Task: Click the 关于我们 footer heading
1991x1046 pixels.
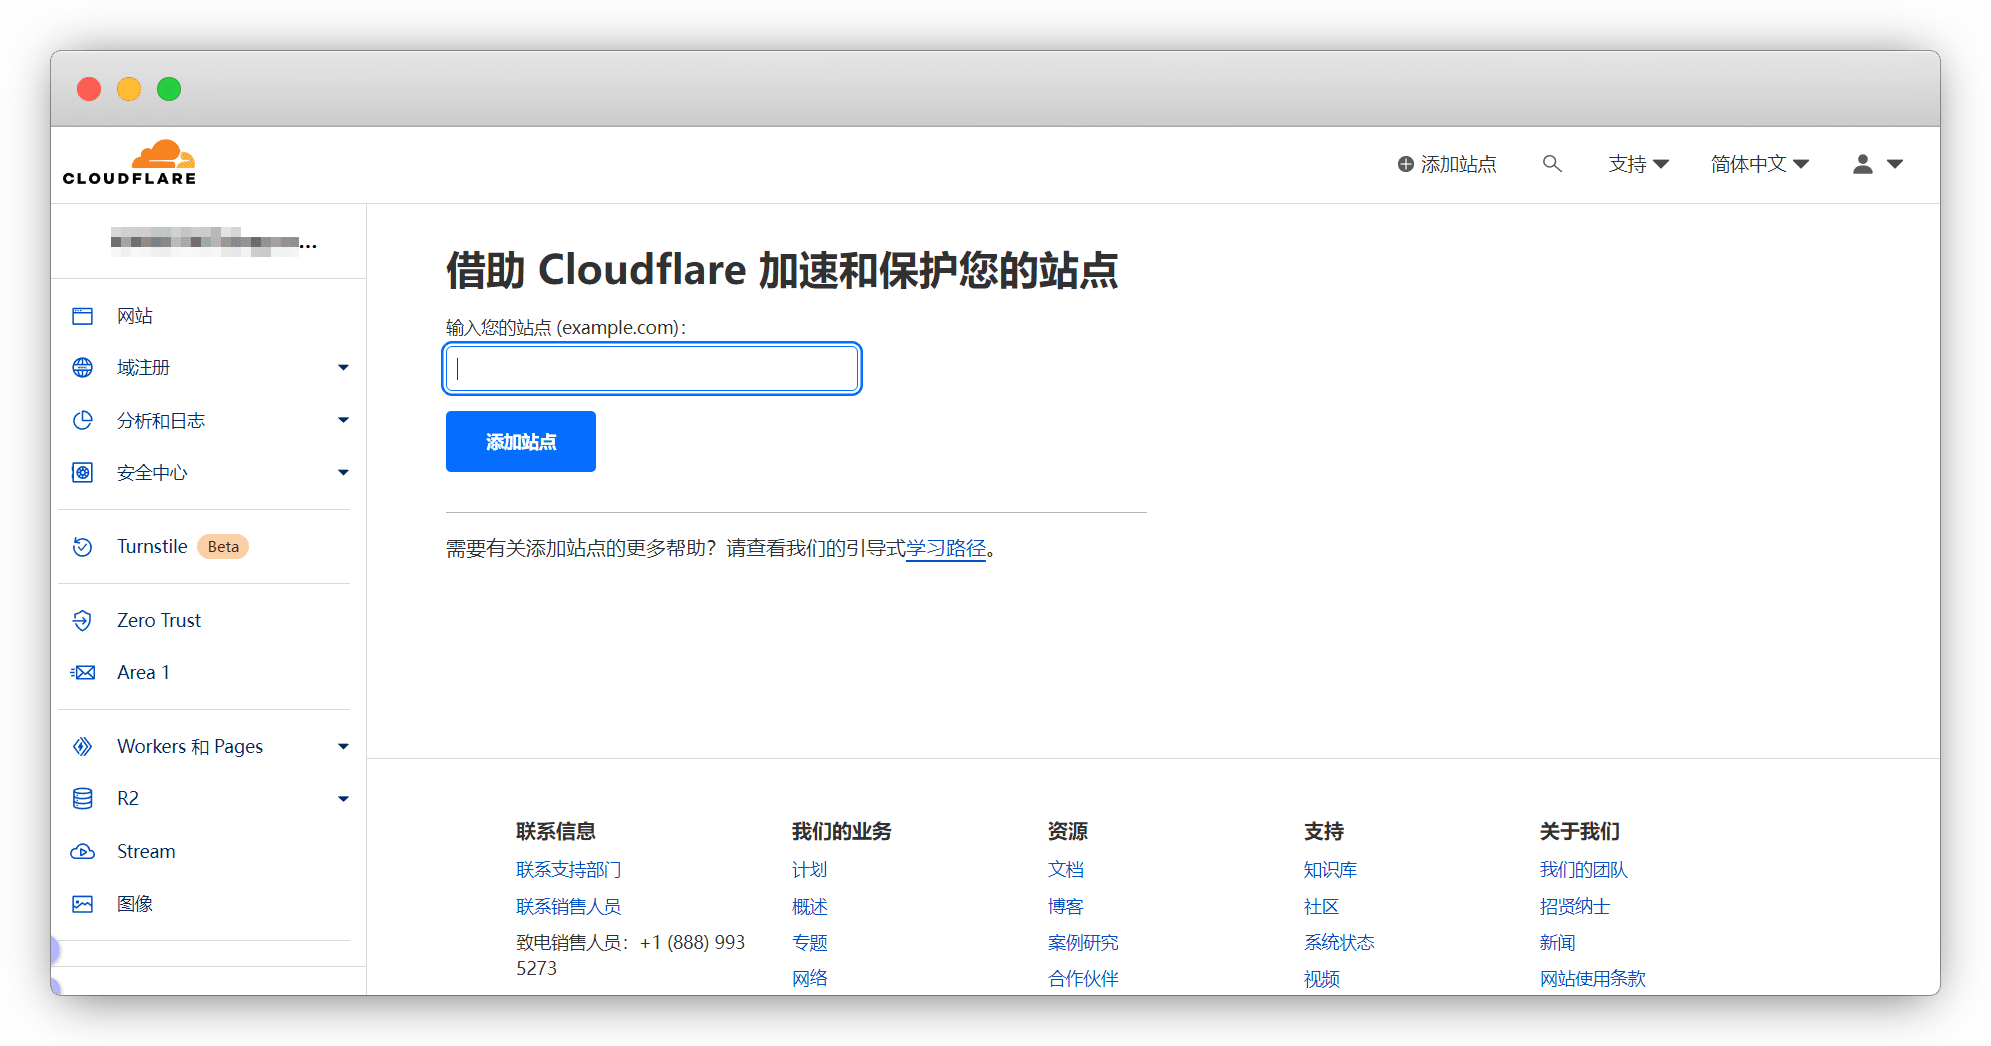Action: point(1579,831)
